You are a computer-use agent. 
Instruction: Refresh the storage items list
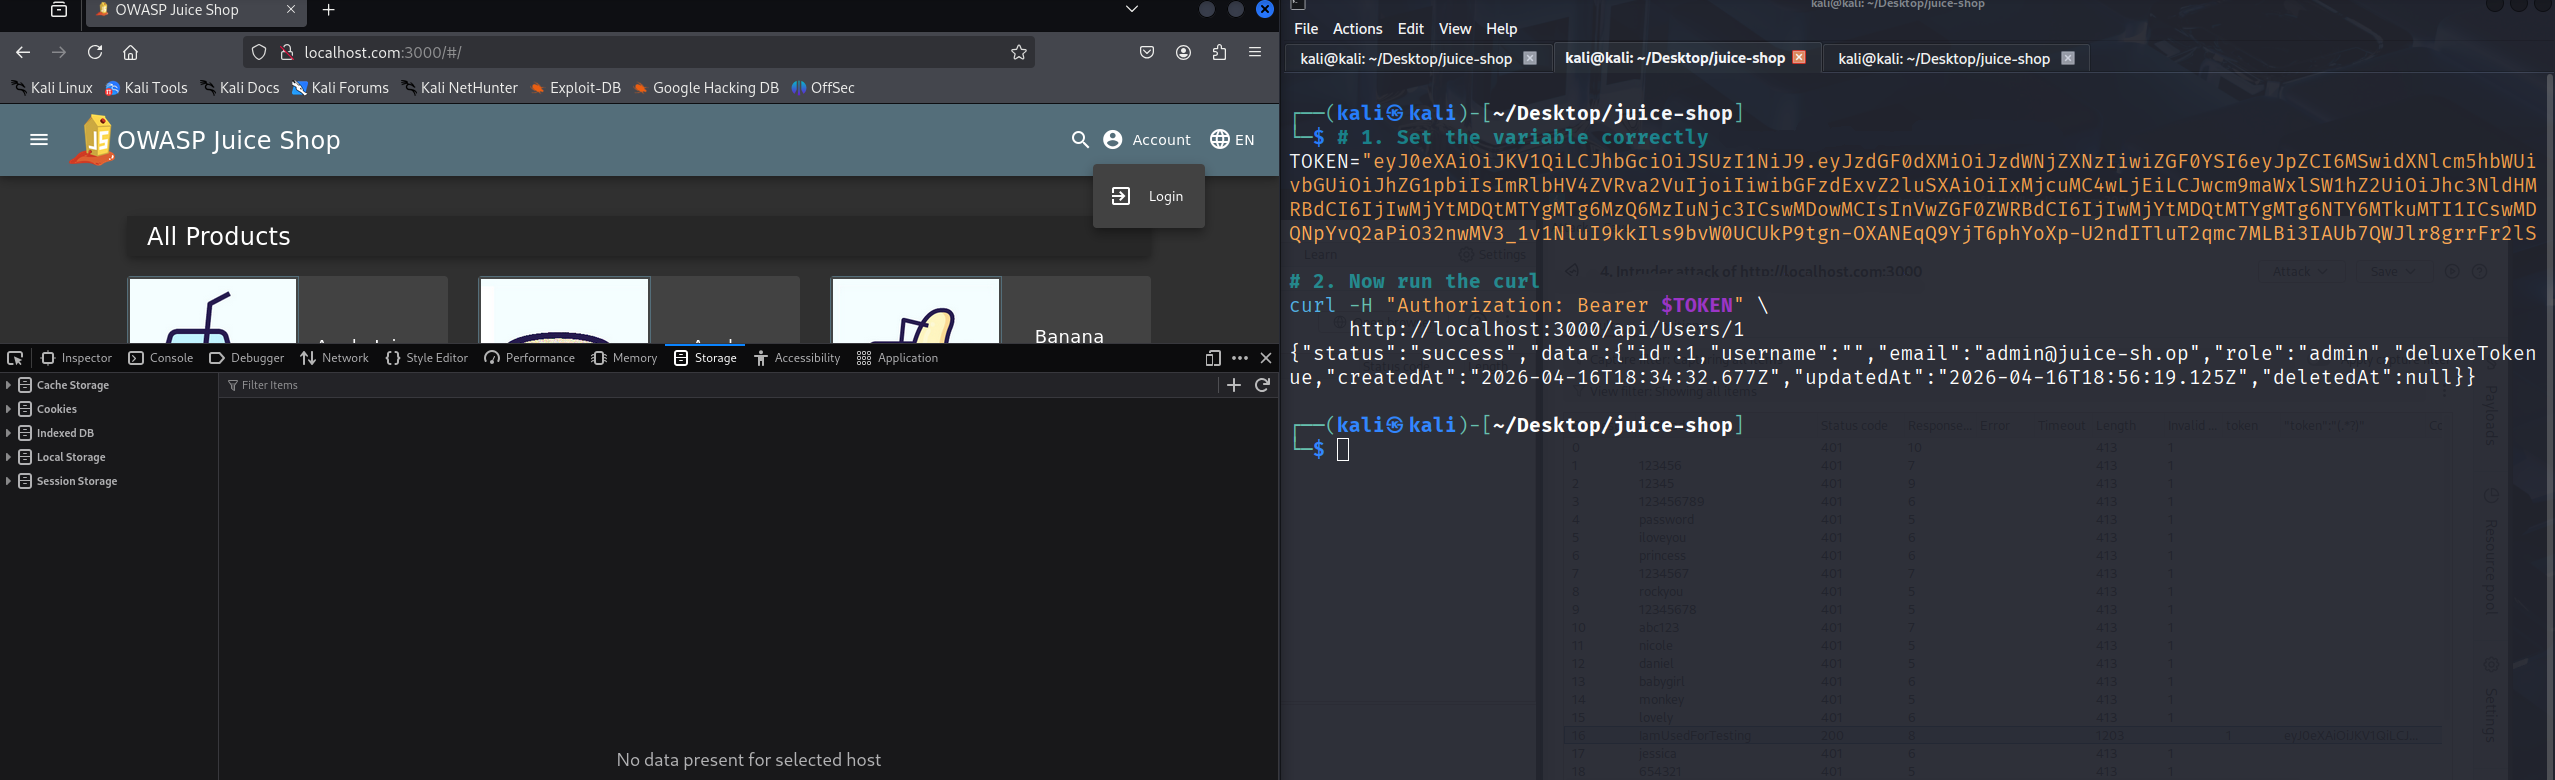(x=1262, y=385)
